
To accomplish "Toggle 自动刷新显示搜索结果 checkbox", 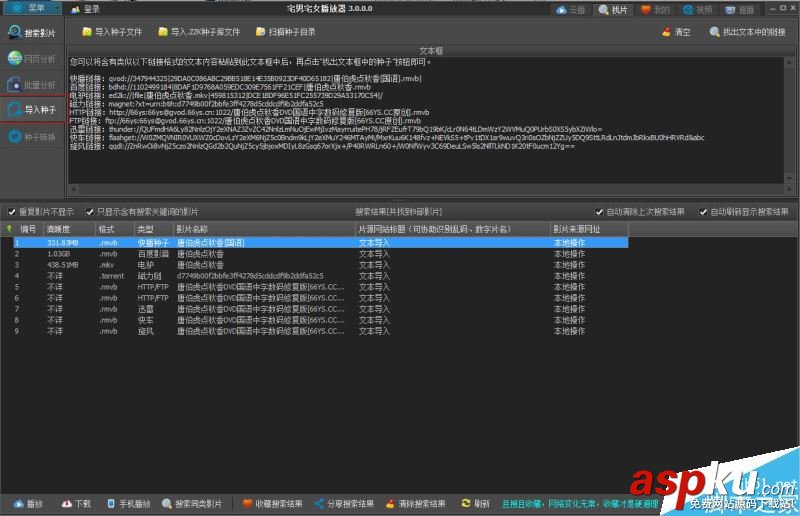I will (745, 212).
